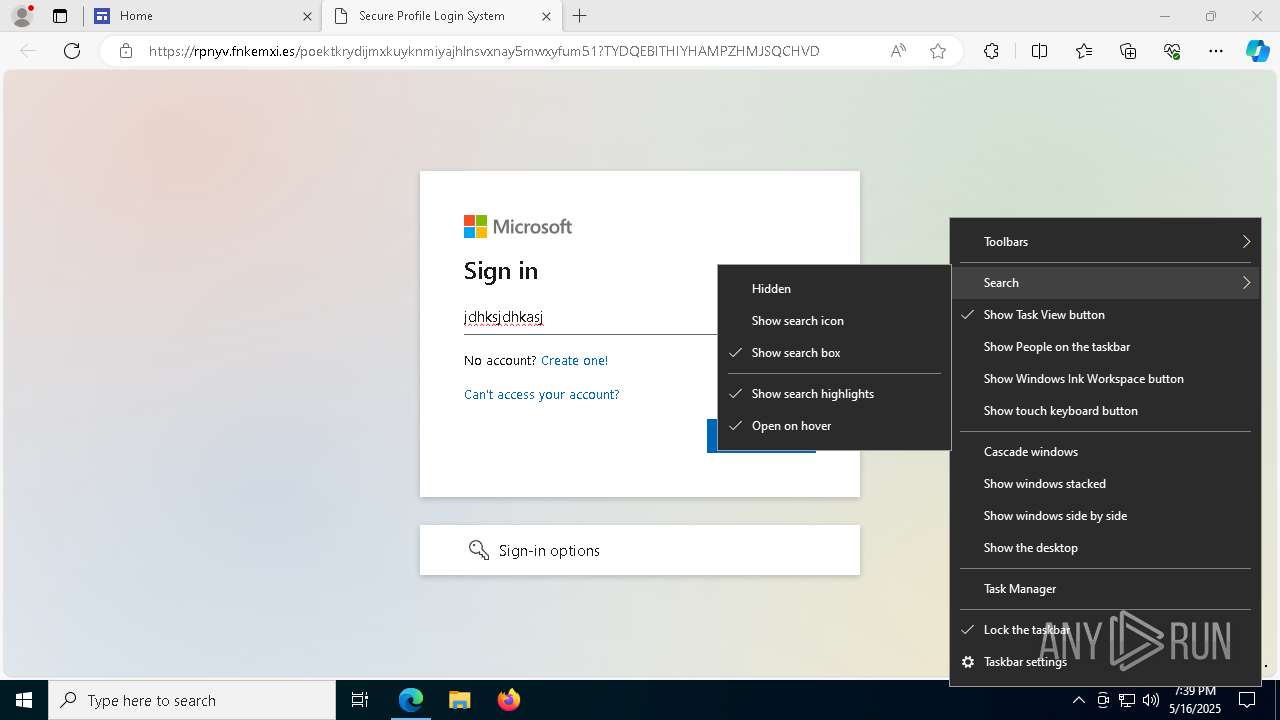1280x720 pixels.
Task: Select Show search box option
Action: pos(834,353)
